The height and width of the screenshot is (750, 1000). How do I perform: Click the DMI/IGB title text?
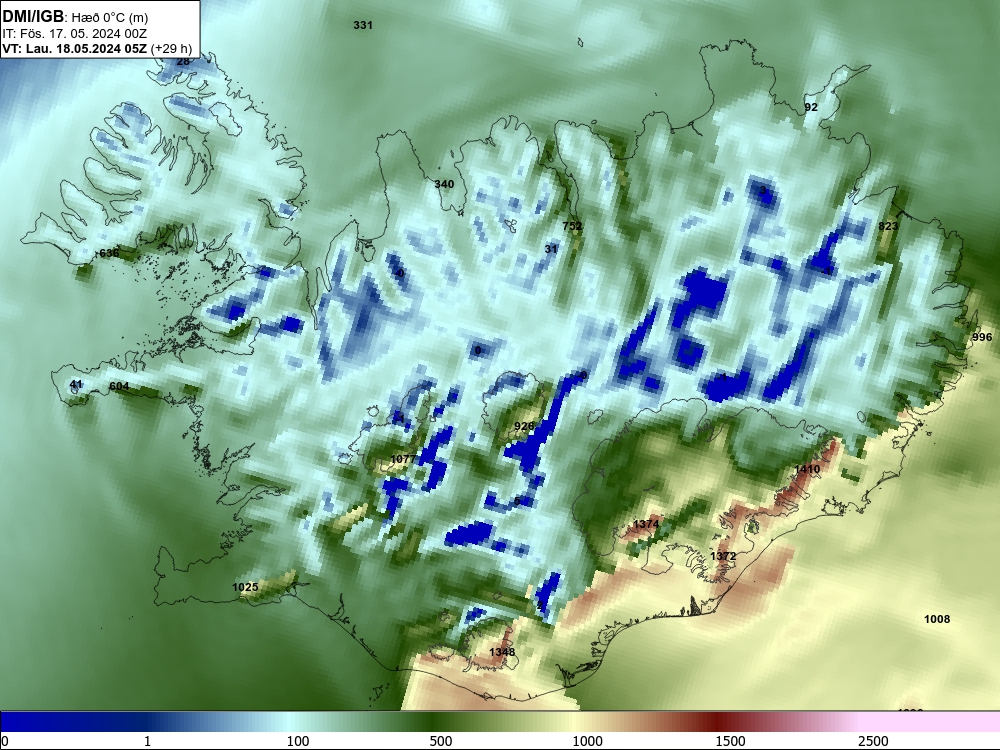tap(33, 17)
